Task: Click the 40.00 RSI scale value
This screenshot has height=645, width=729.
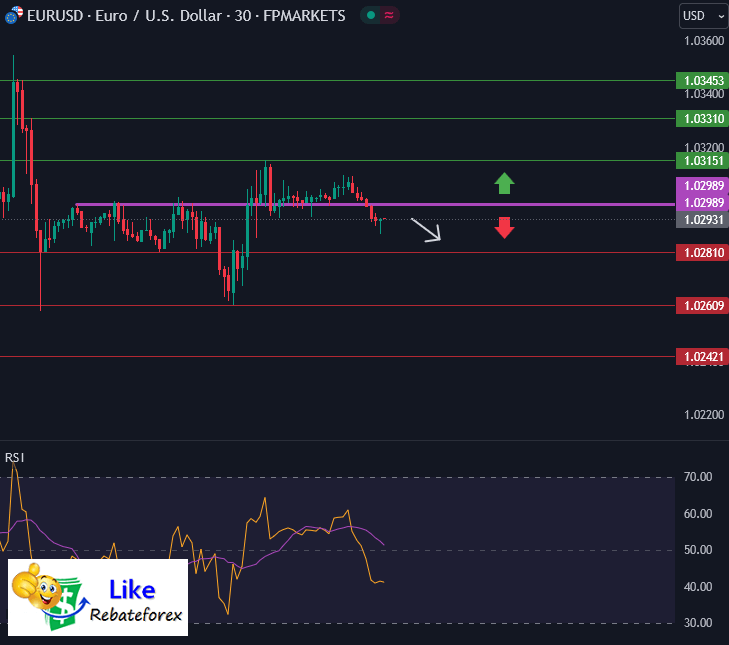Action: [698, 586]
